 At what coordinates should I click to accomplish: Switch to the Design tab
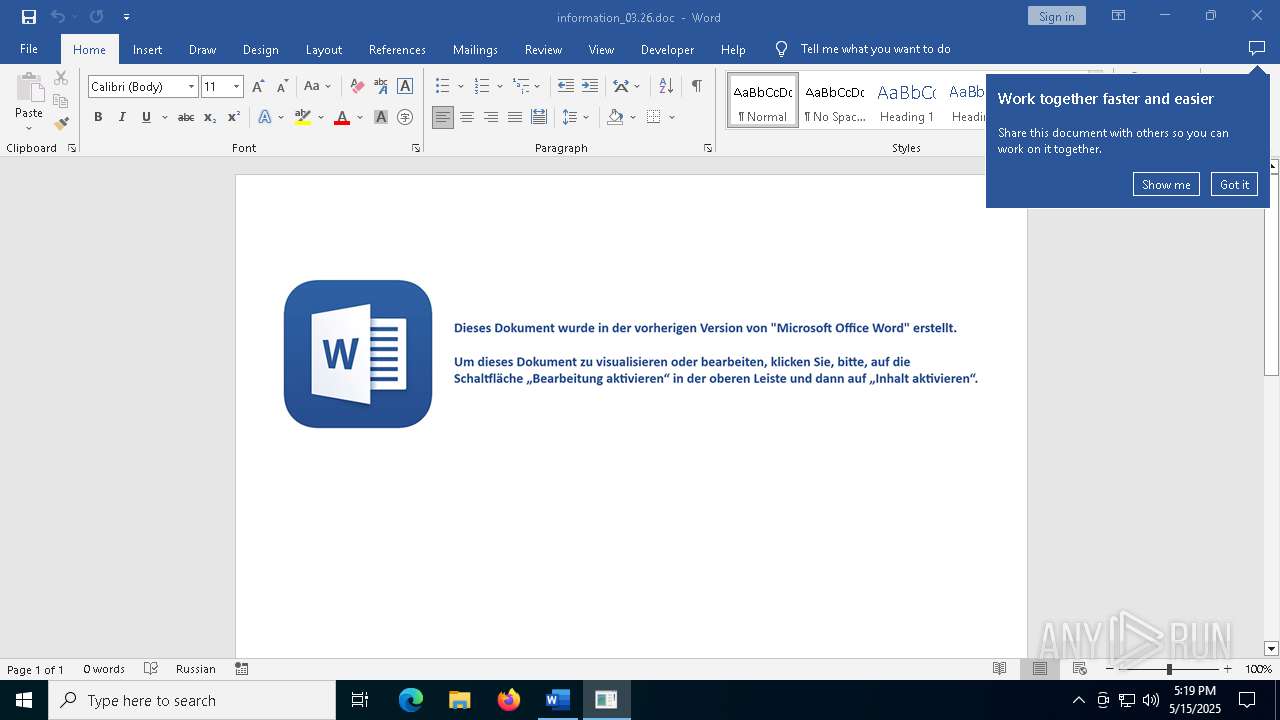[260, 49]
